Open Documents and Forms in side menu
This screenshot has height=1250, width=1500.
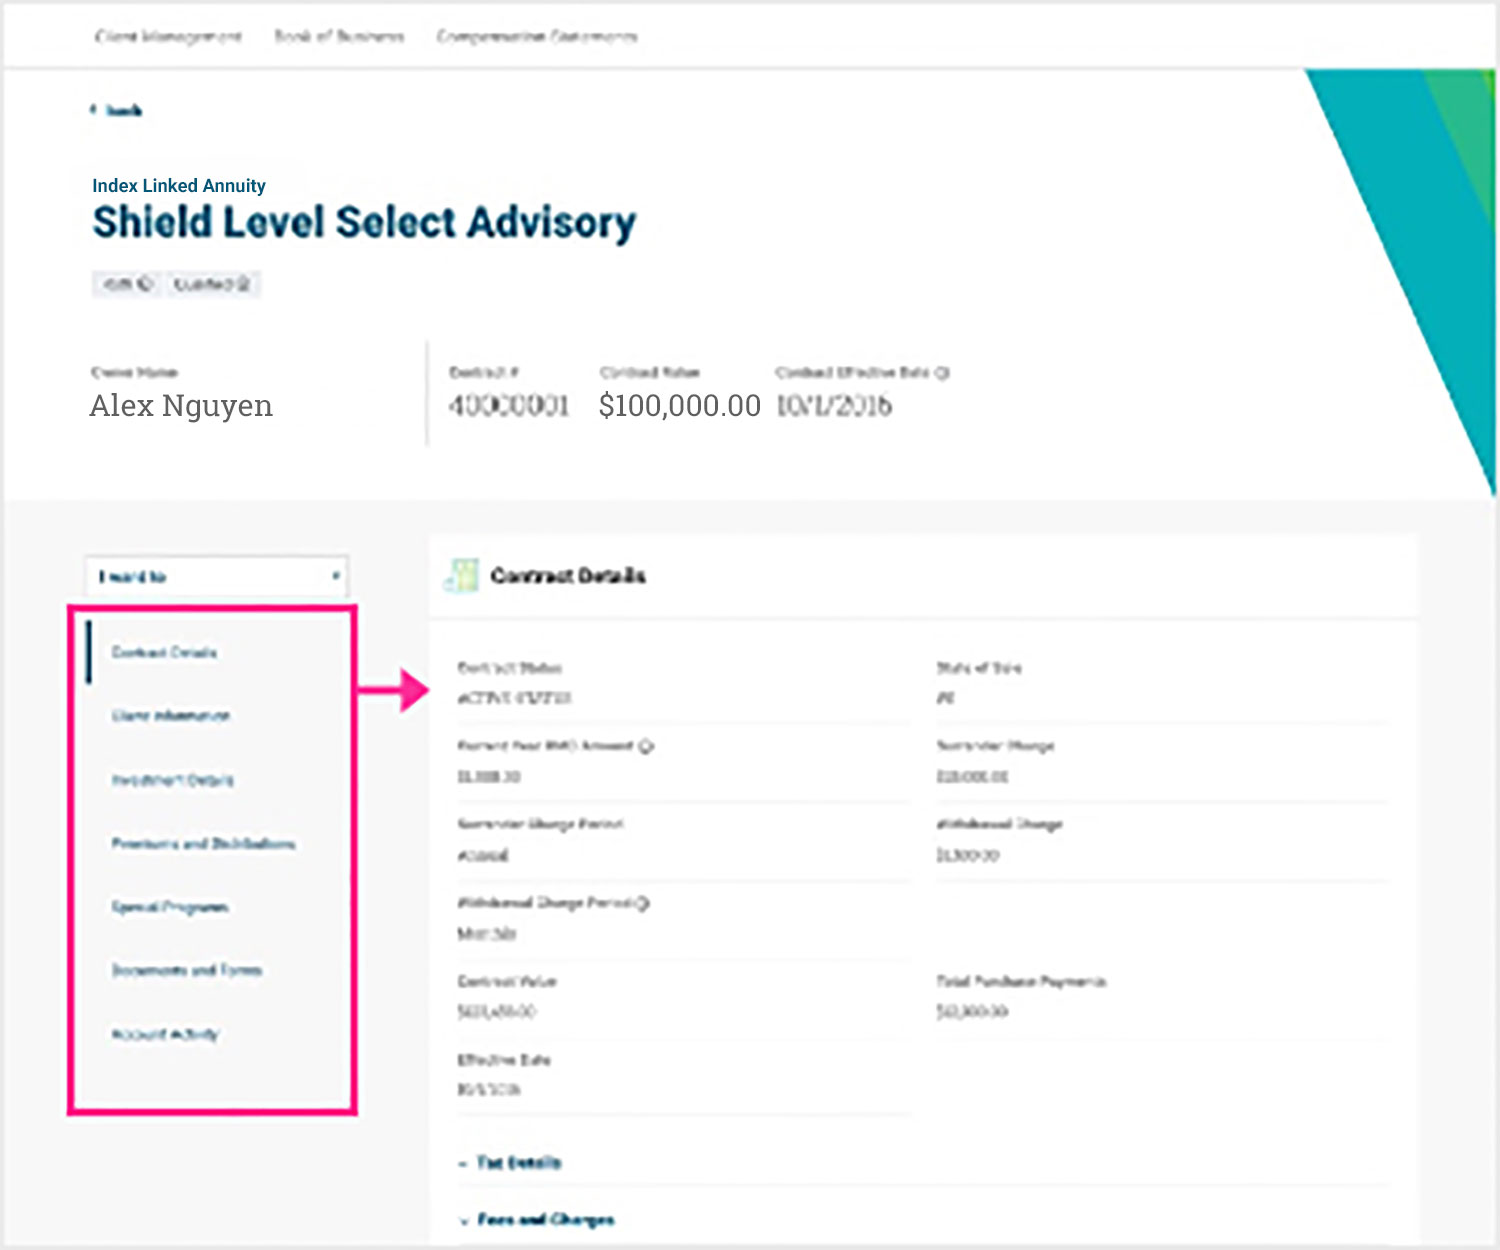187,970
